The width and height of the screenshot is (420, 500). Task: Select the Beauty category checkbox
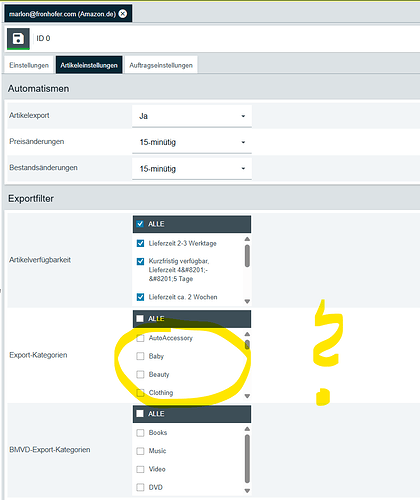pyautogui.click(x=140, y=374)
